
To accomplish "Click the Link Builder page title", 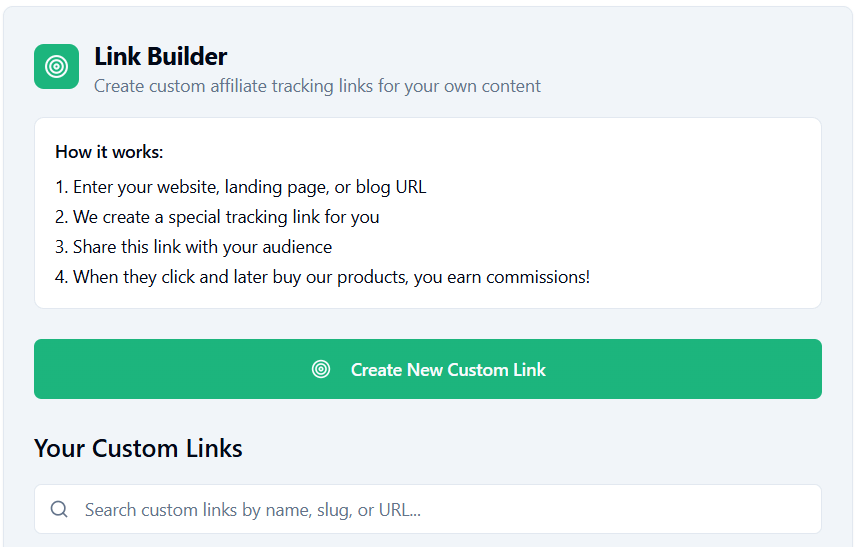I will (160, 56).
